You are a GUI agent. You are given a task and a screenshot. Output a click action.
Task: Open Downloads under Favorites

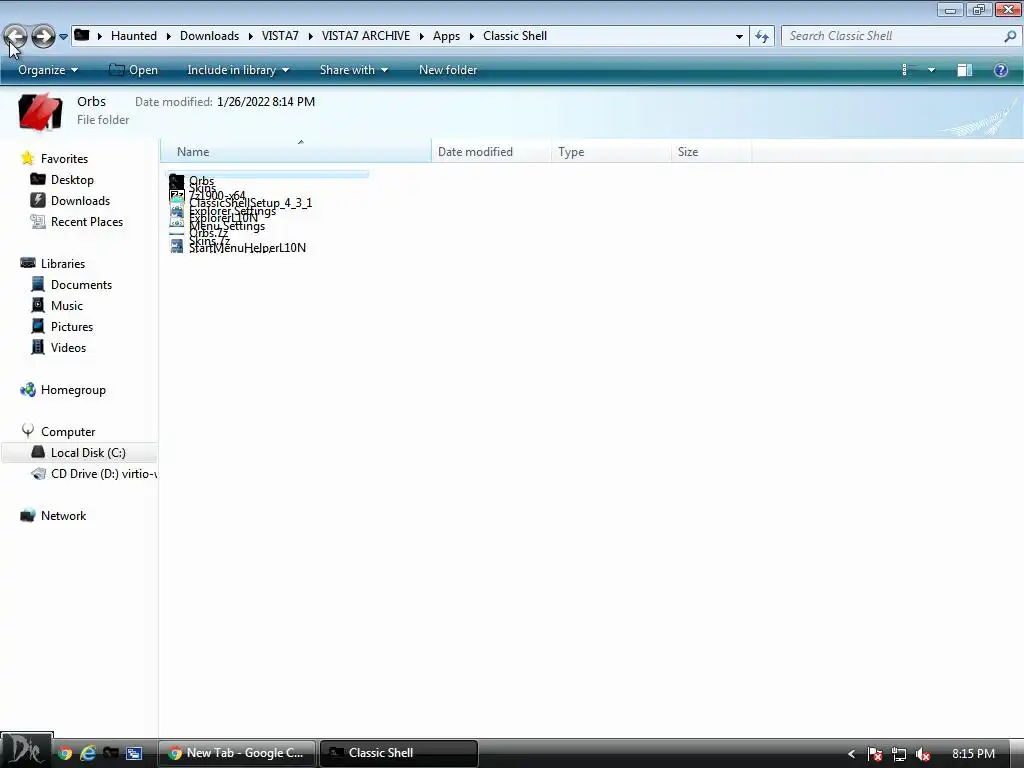click(x=80, y=200)
